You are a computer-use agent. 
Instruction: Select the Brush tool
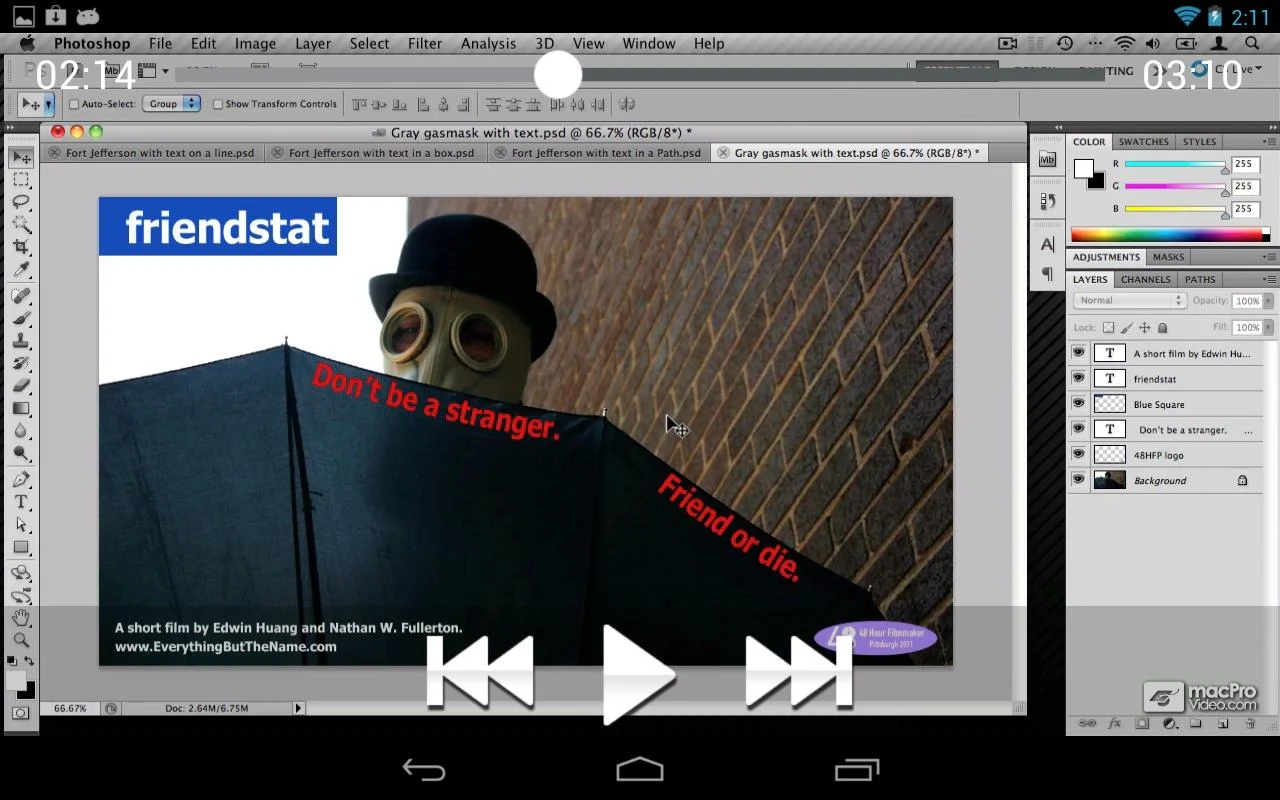21,318
